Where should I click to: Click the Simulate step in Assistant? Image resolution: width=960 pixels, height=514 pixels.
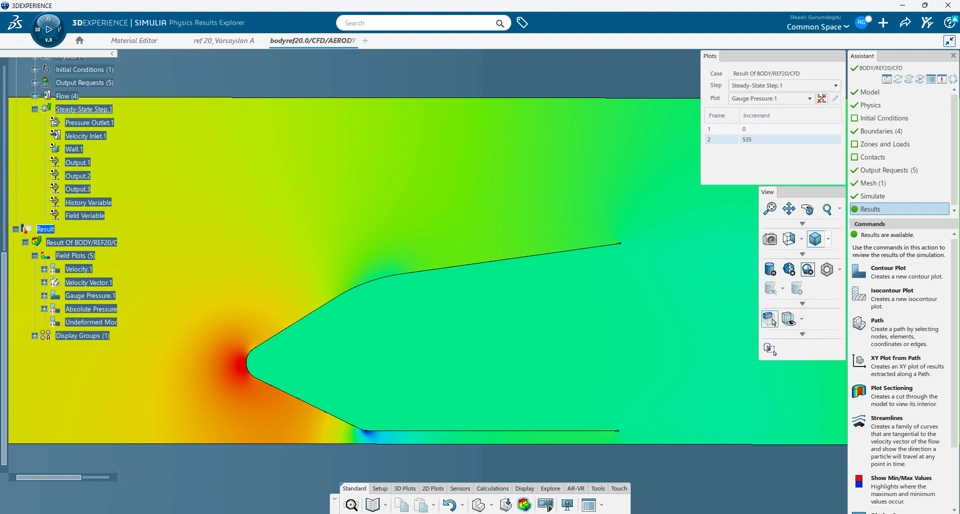872,196
